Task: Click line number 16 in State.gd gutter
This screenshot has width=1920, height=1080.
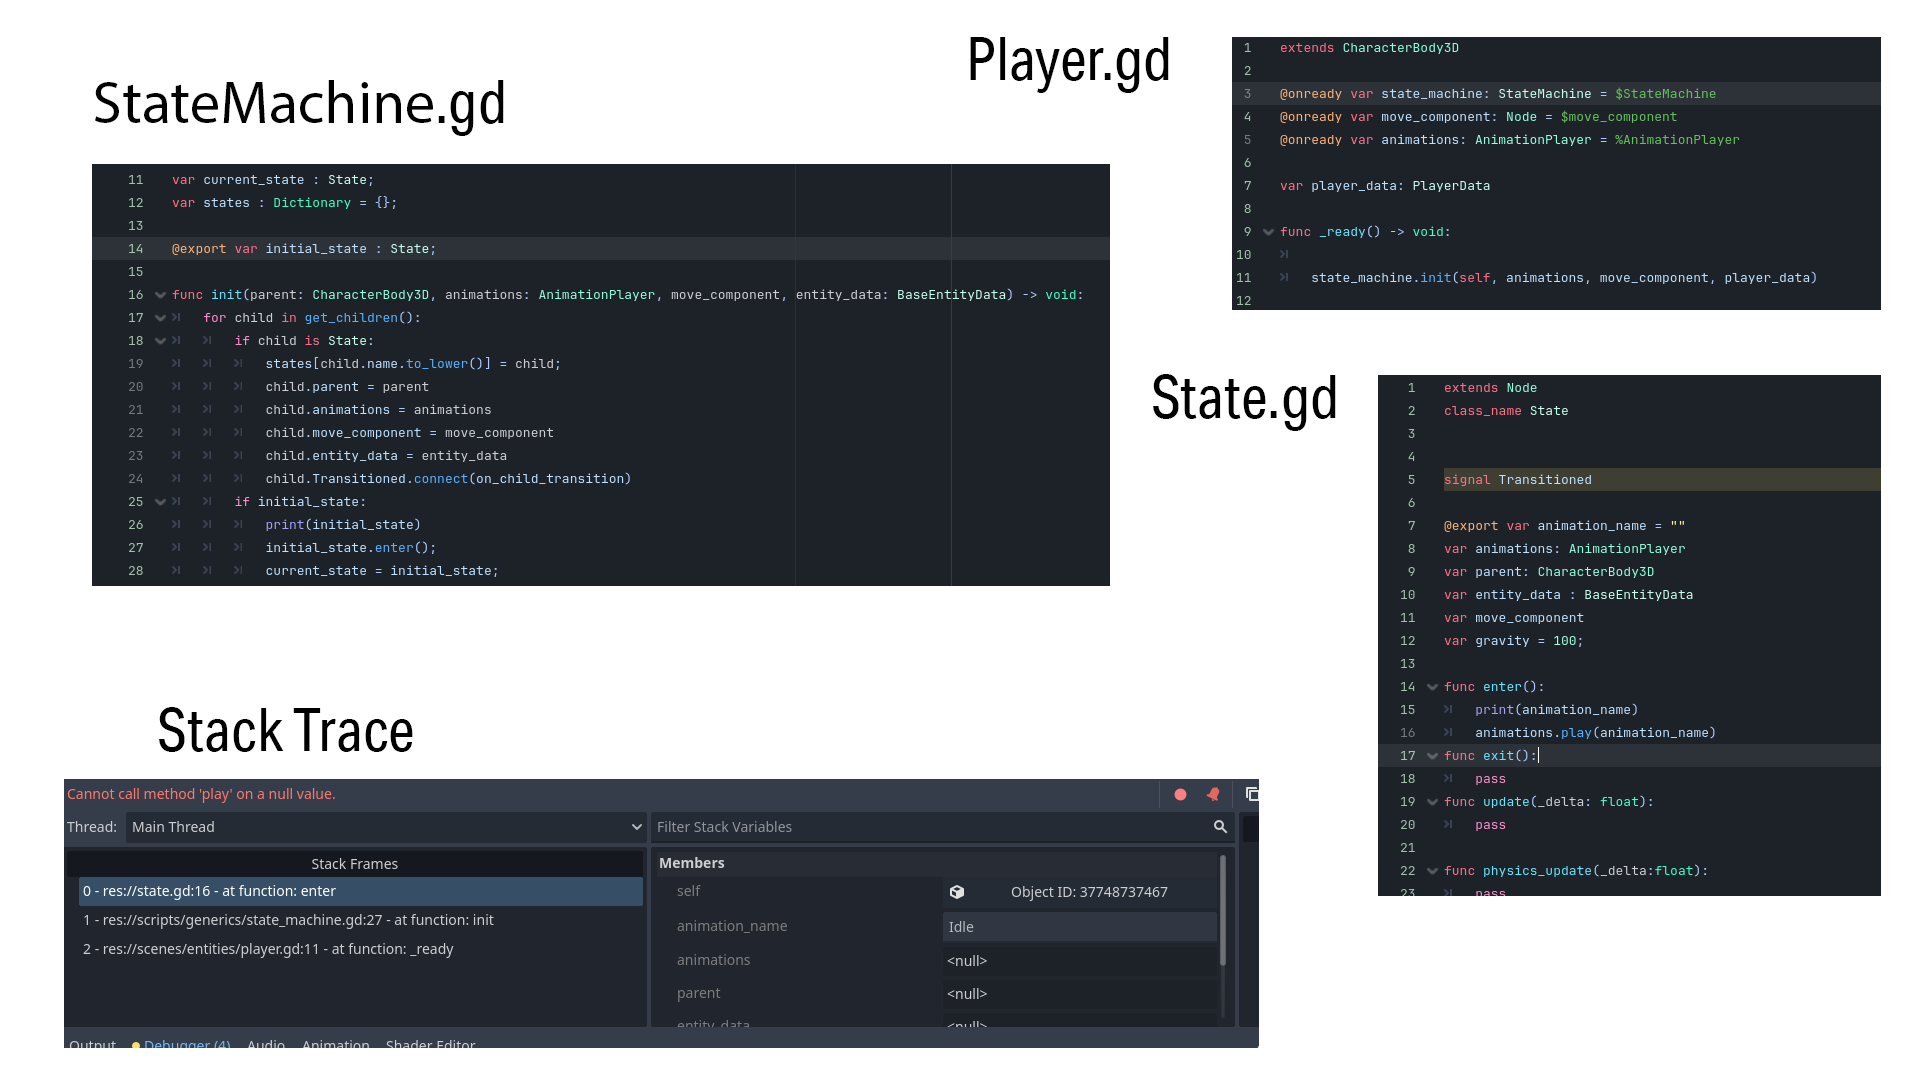Action: [1407, 733]
